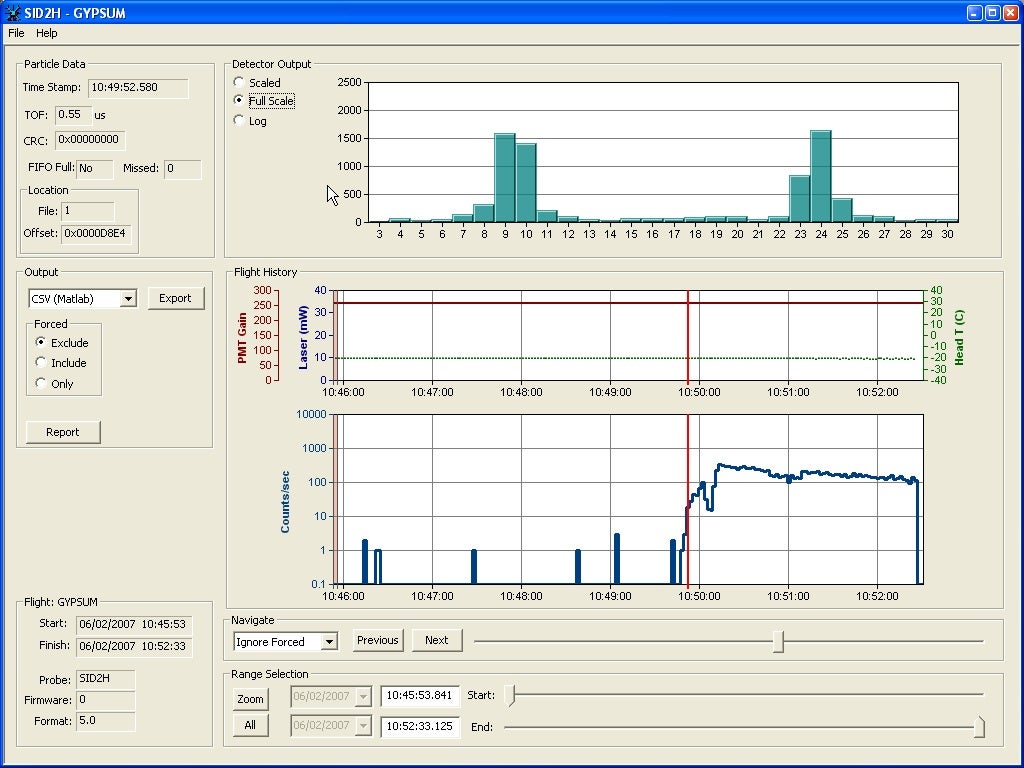This screenshot has width=1024, height=768.
Task: Click the End range slider handle
Action: pos(979,727)
